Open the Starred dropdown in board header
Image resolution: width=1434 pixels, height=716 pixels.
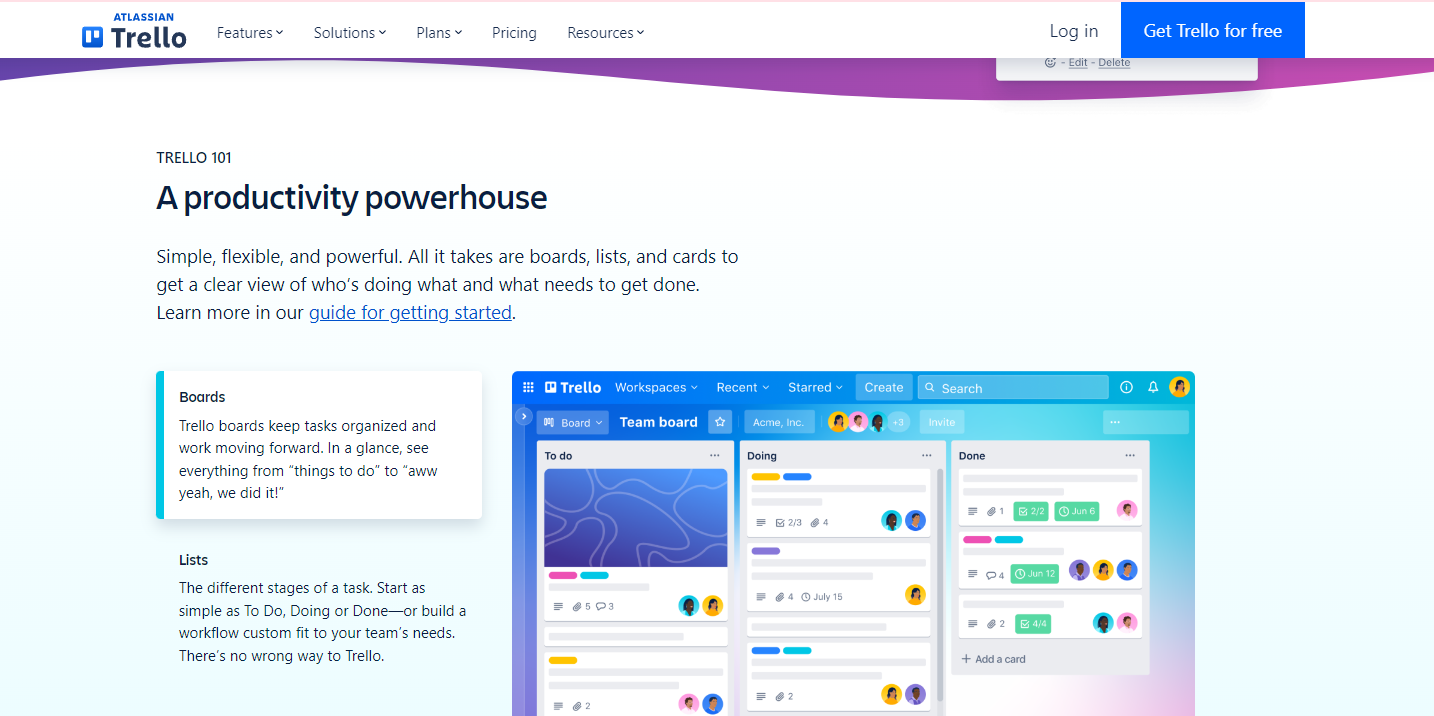coord(815,387)
